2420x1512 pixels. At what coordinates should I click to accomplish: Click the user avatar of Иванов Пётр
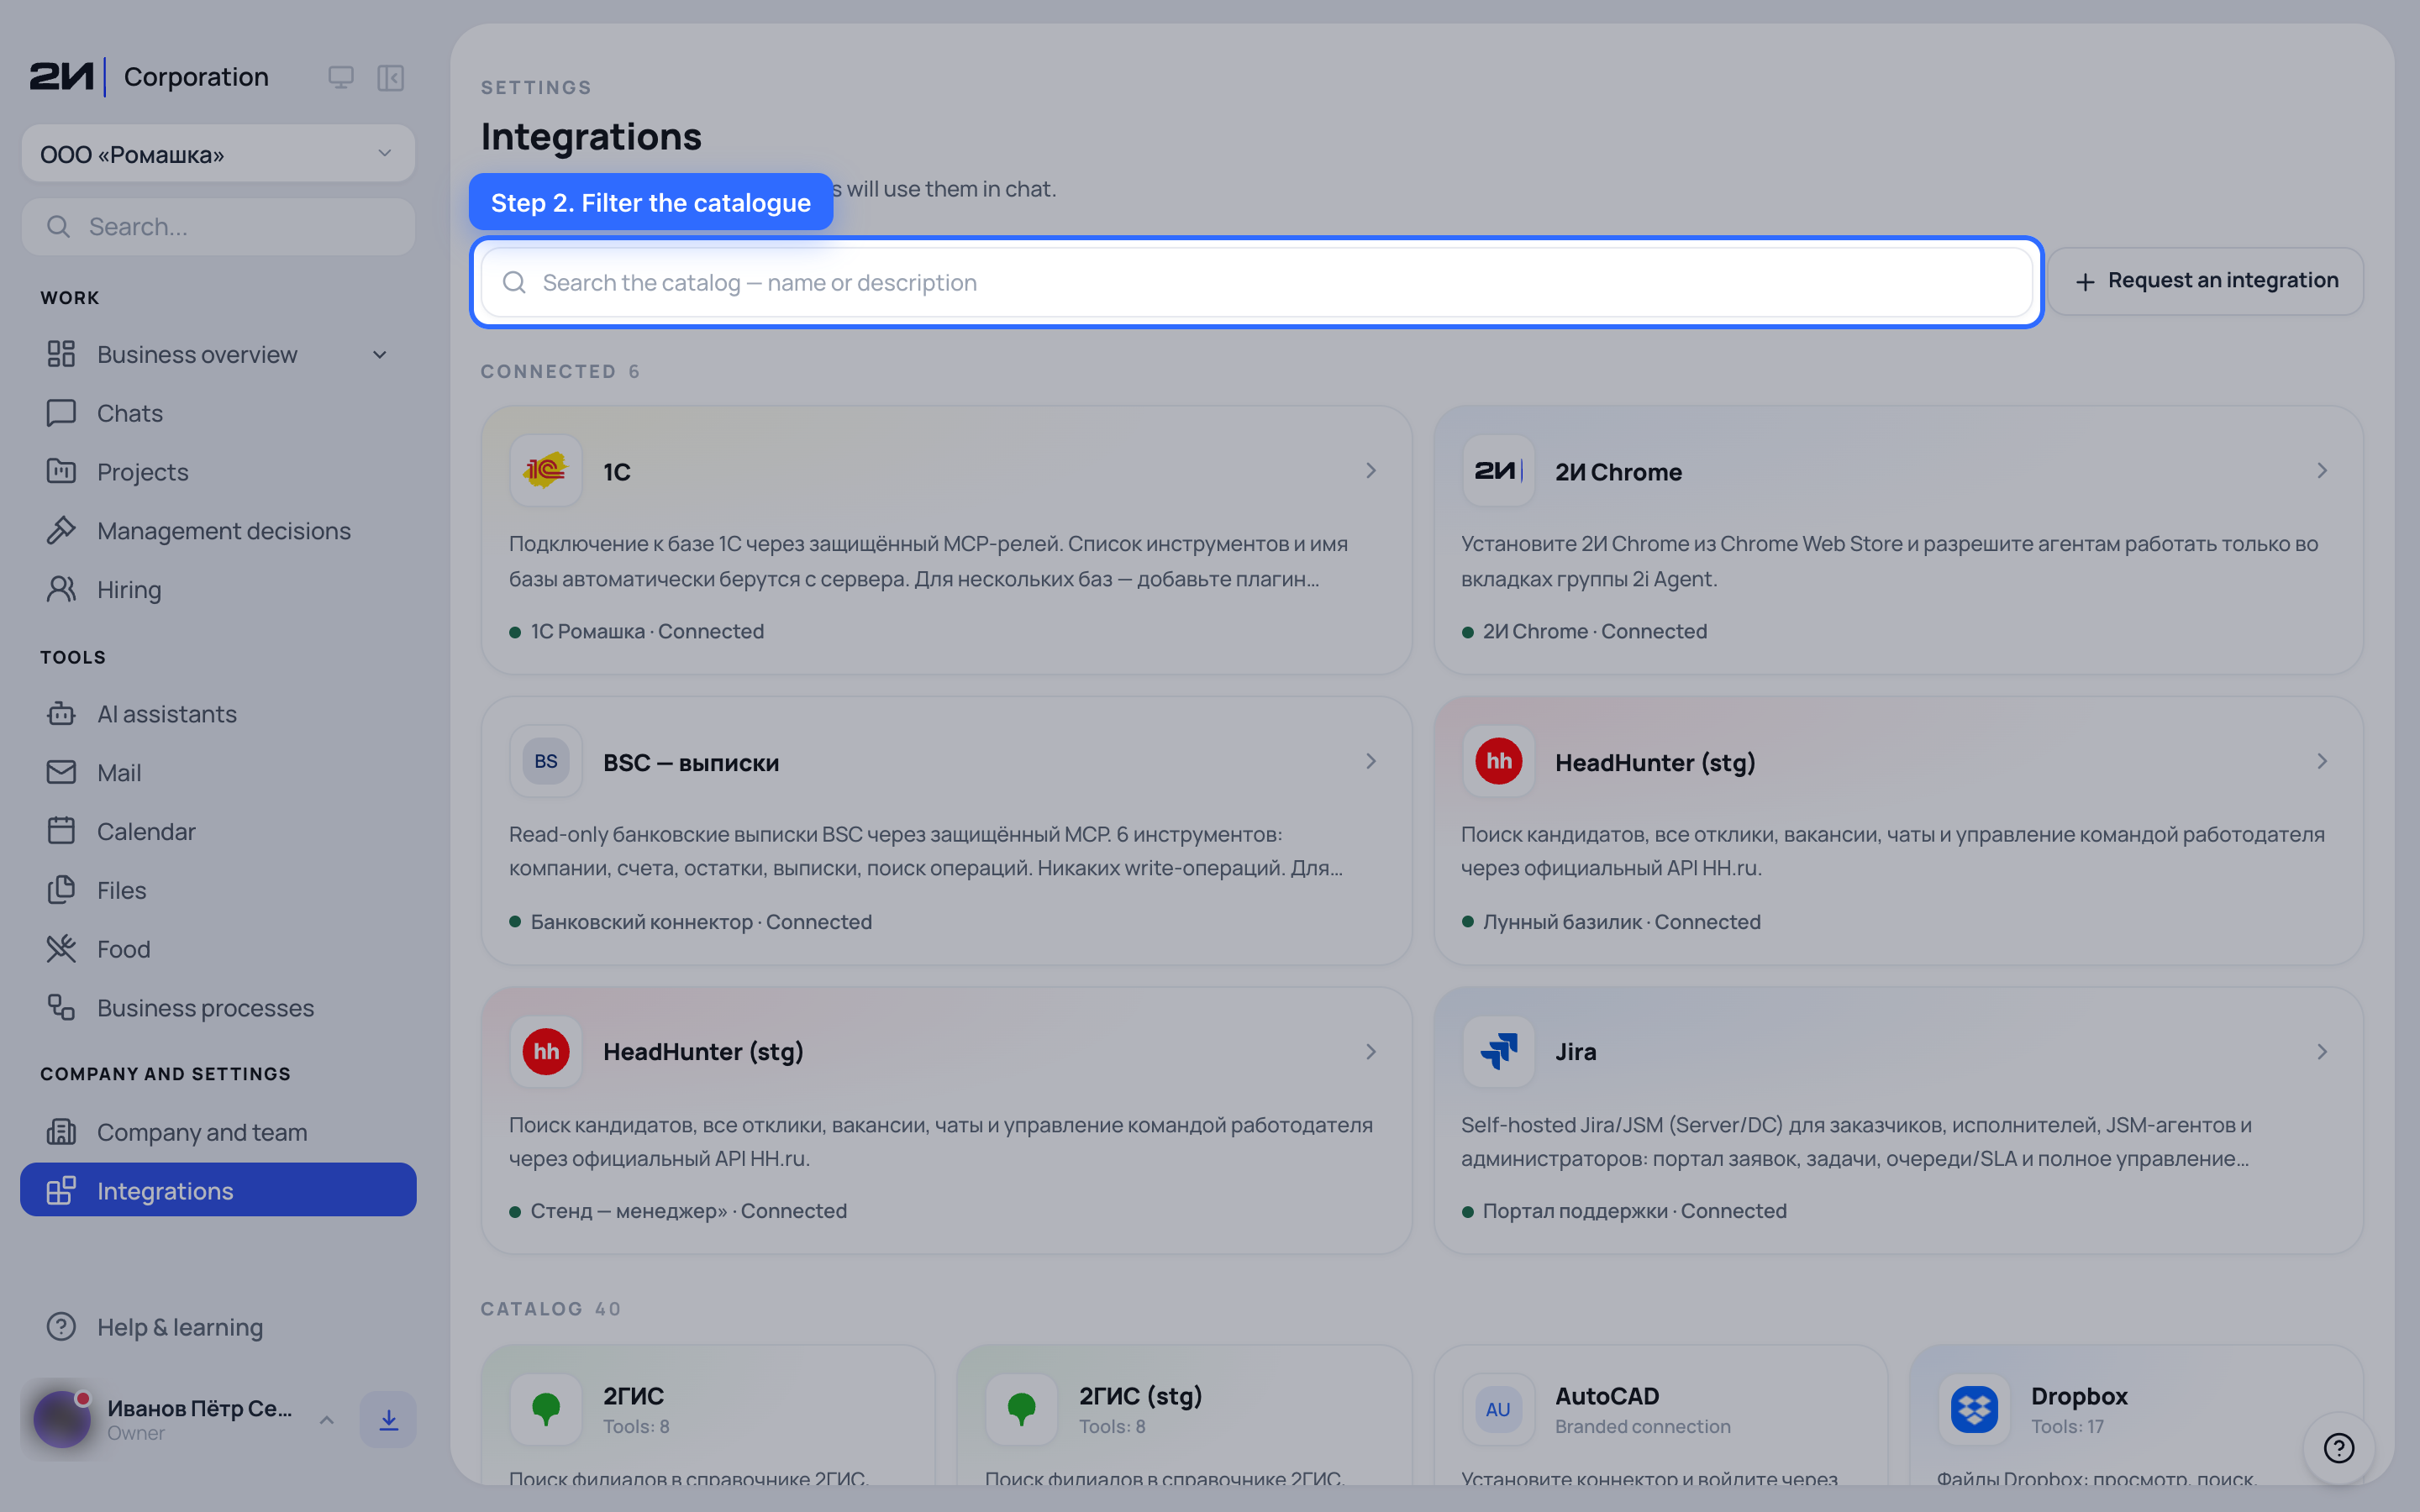pos(62,1419)
